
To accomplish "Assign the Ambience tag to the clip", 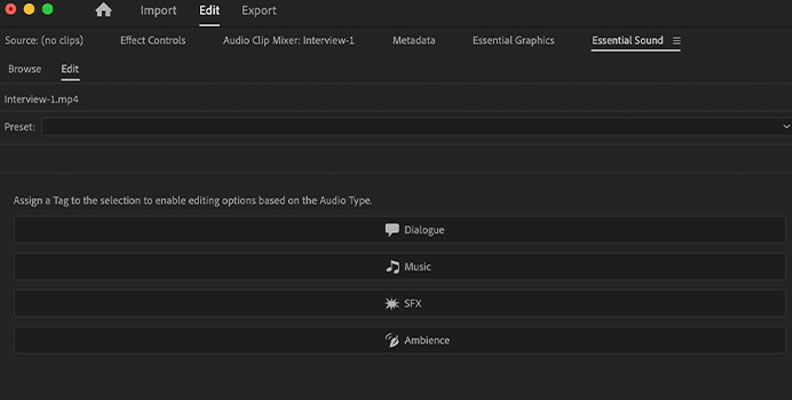I will pos(400,340).
